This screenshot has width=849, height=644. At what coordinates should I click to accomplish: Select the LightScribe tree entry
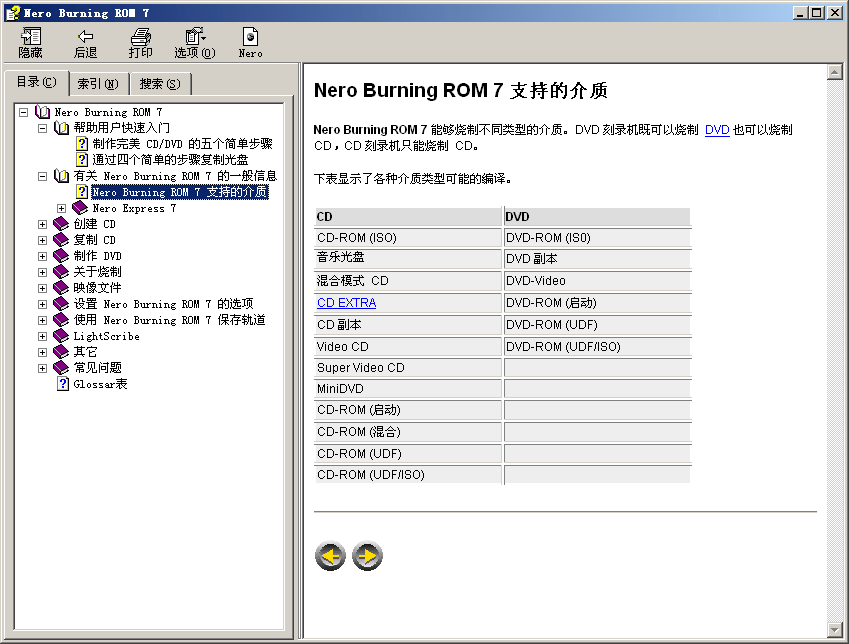107,336
